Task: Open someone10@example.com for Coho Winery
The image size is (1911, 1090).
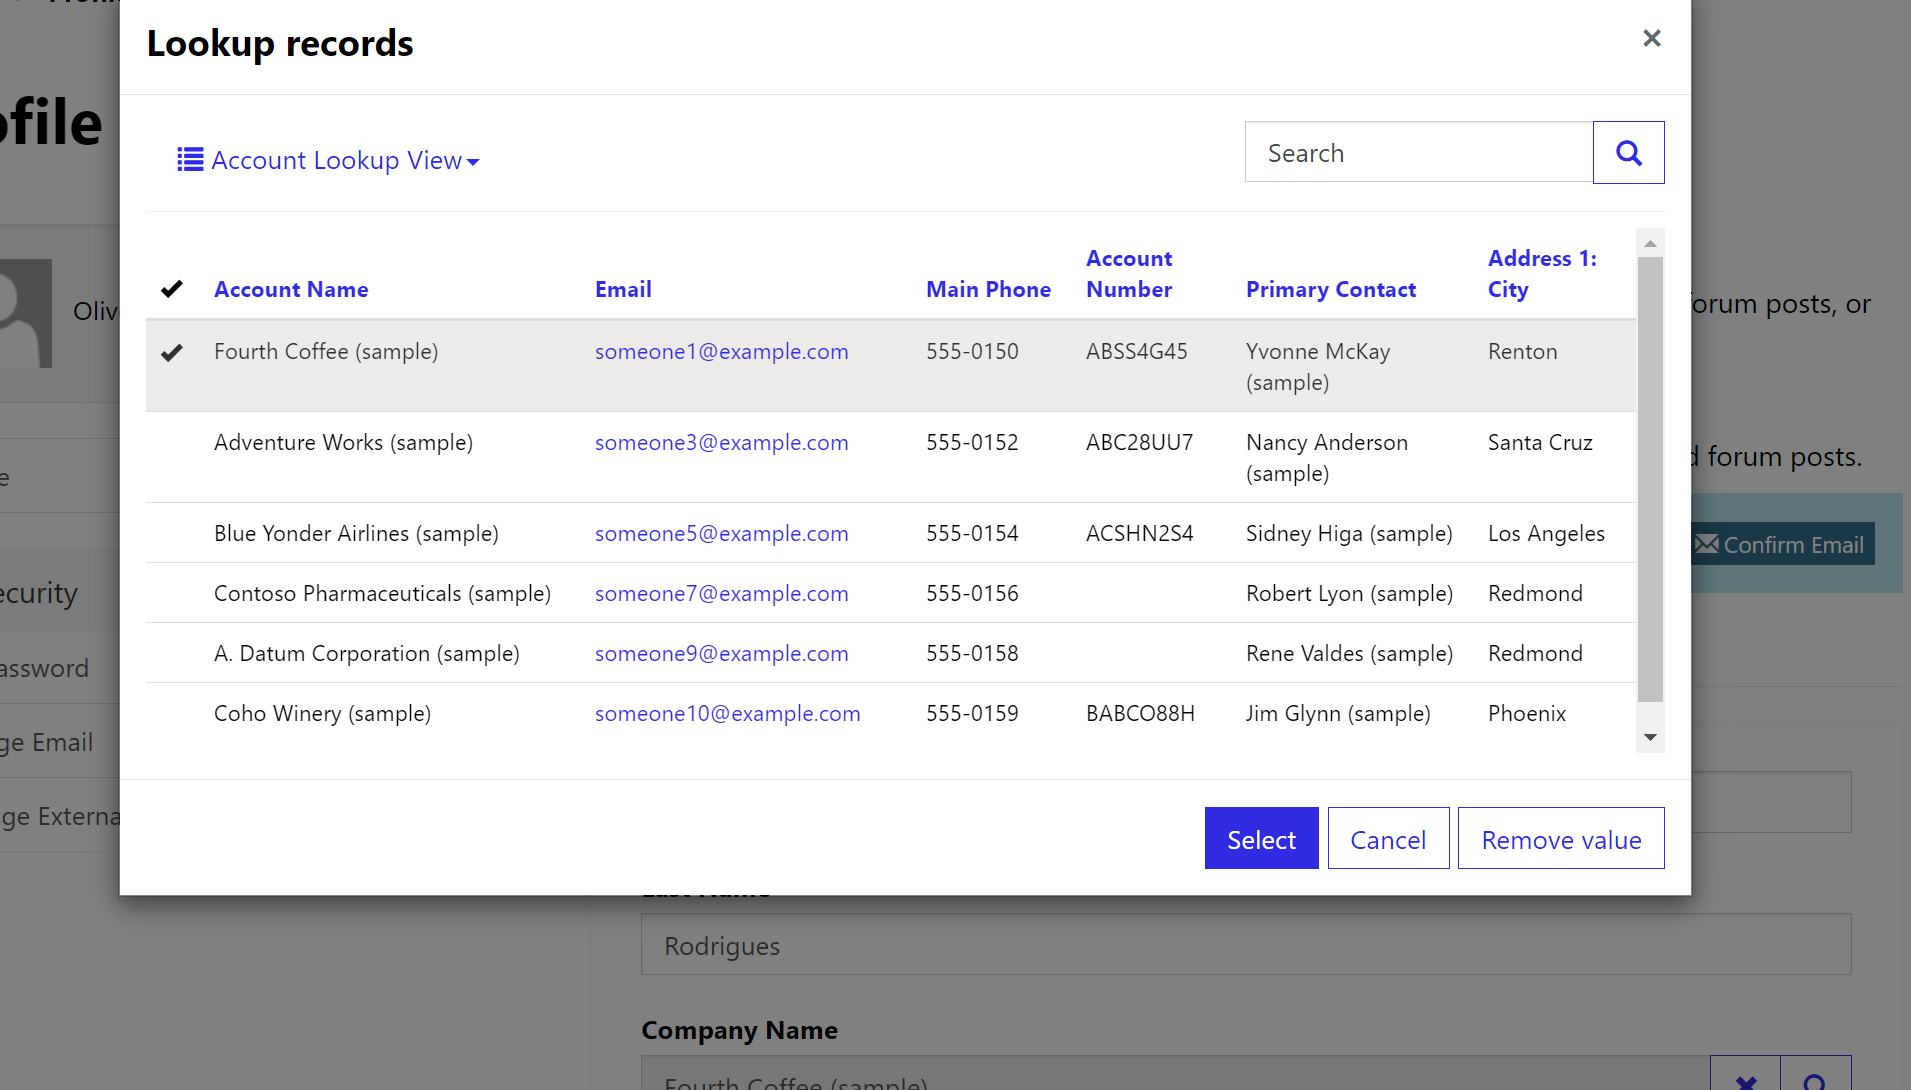Action: pos(727,713)
